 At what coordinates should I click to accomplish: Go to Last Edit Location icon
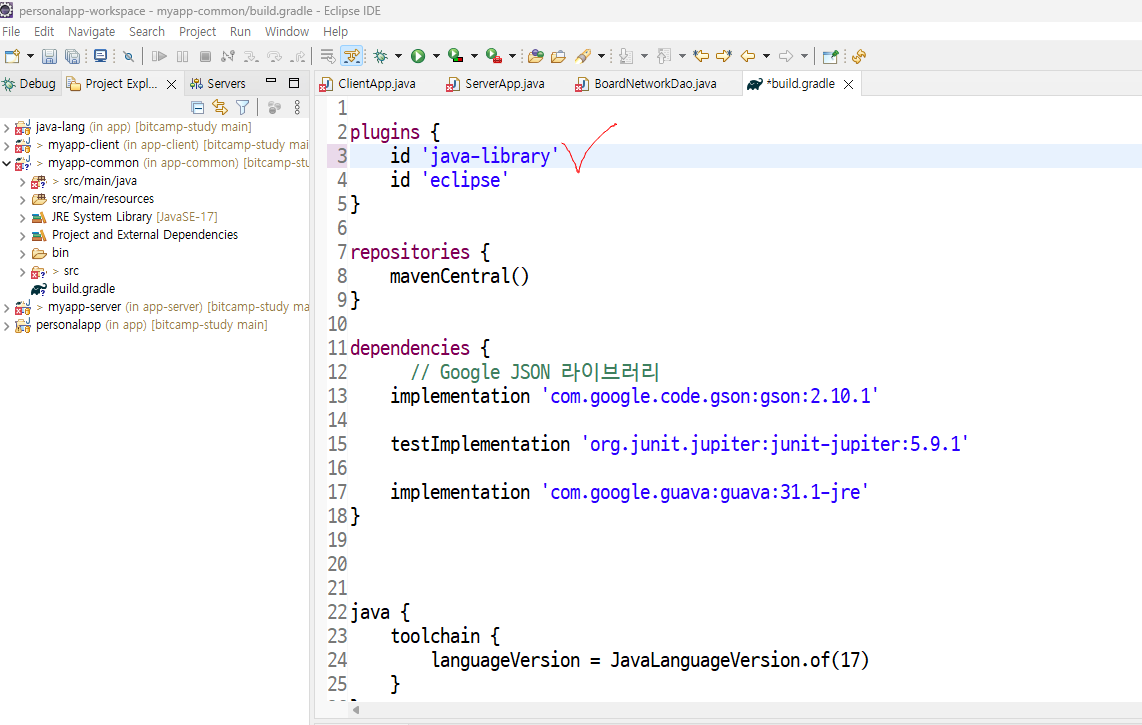click(701, 56)
